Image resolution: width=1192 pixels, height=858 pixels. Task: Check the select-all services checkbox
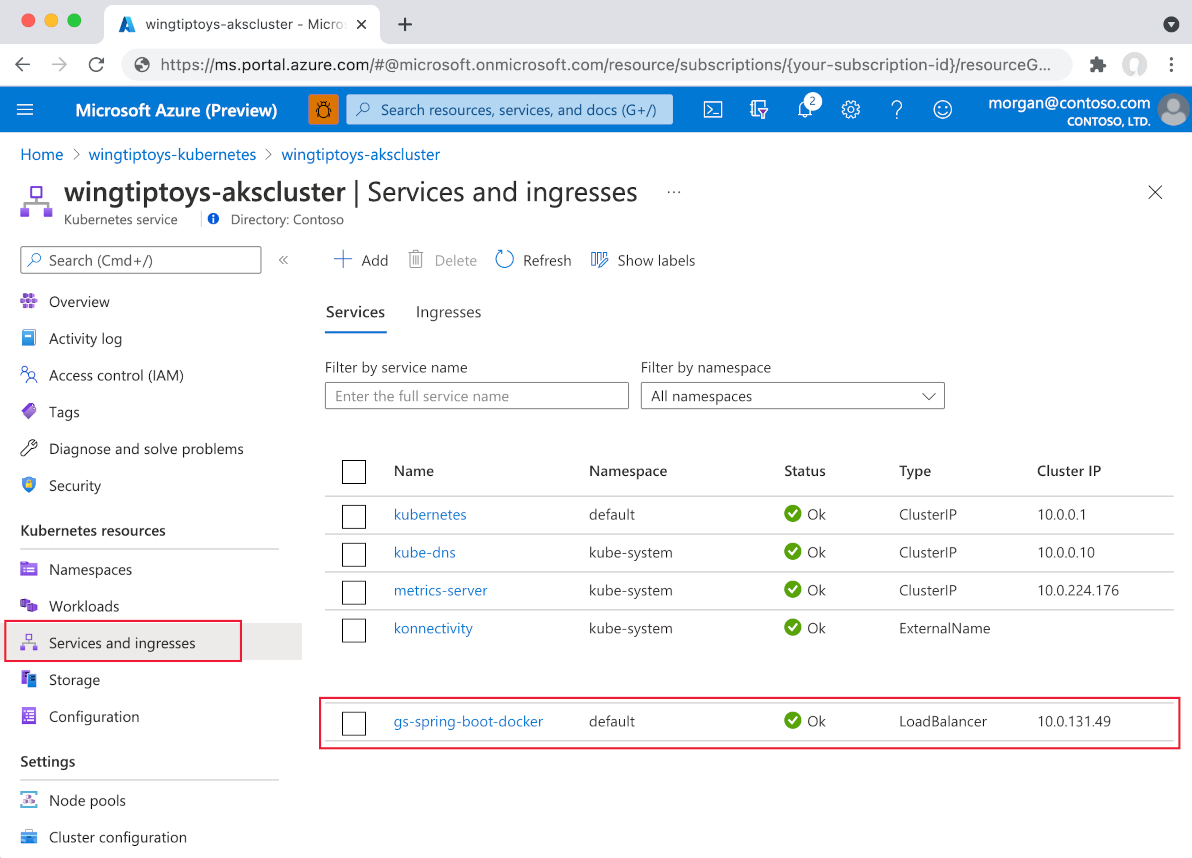(354, 471)
